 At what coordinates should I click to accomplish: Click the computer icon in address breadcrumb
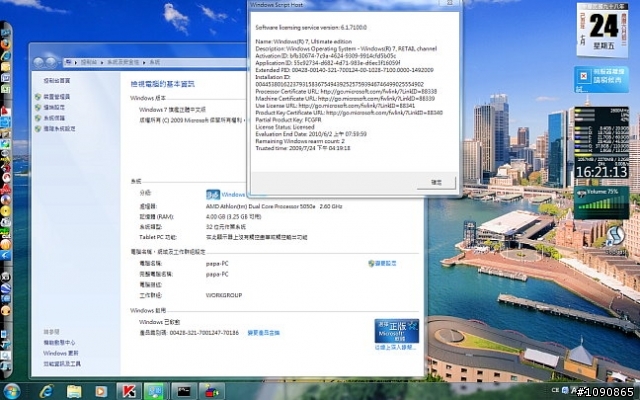coord(69,62)
